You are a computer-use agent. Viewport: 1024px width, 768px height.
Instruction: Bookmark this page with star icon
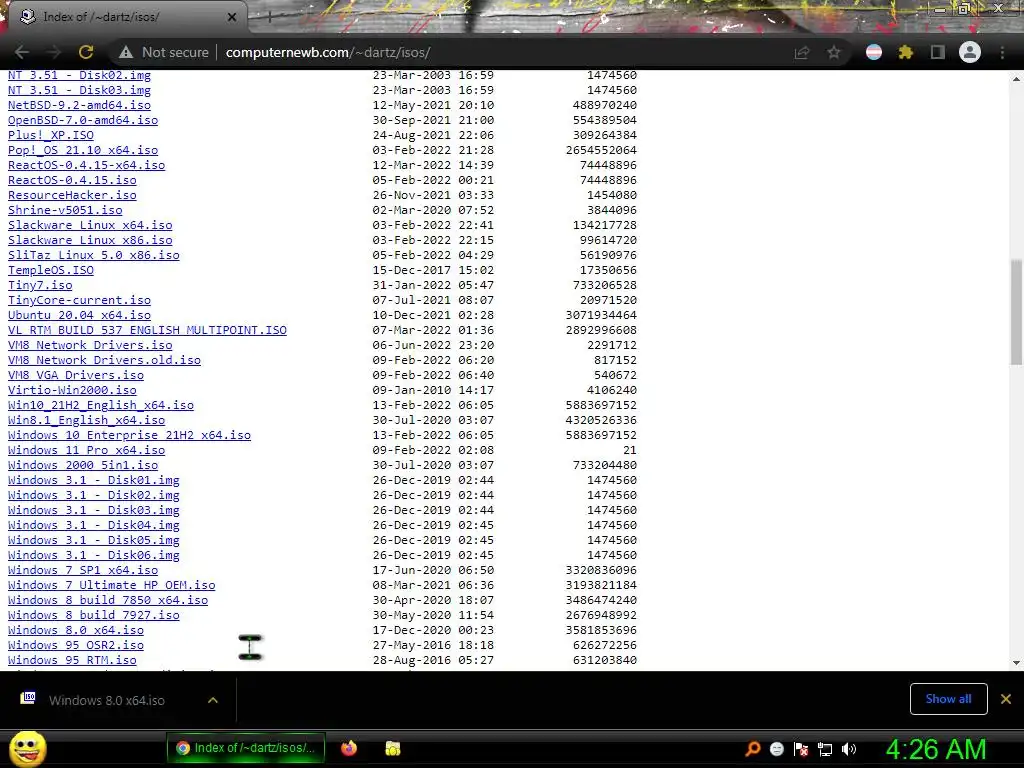[x=834, y=52]
